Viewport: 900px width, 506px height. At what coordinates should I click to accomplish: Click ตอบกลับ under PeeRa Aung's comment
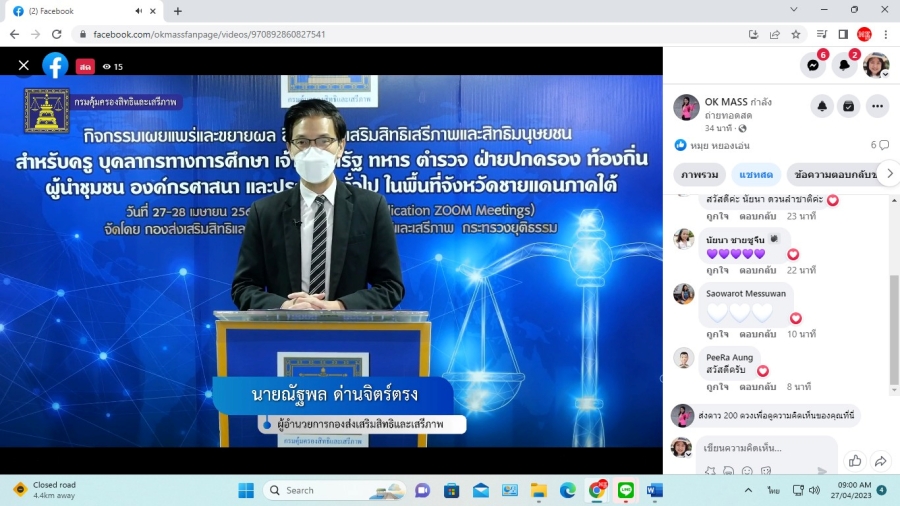pos(757,387)
